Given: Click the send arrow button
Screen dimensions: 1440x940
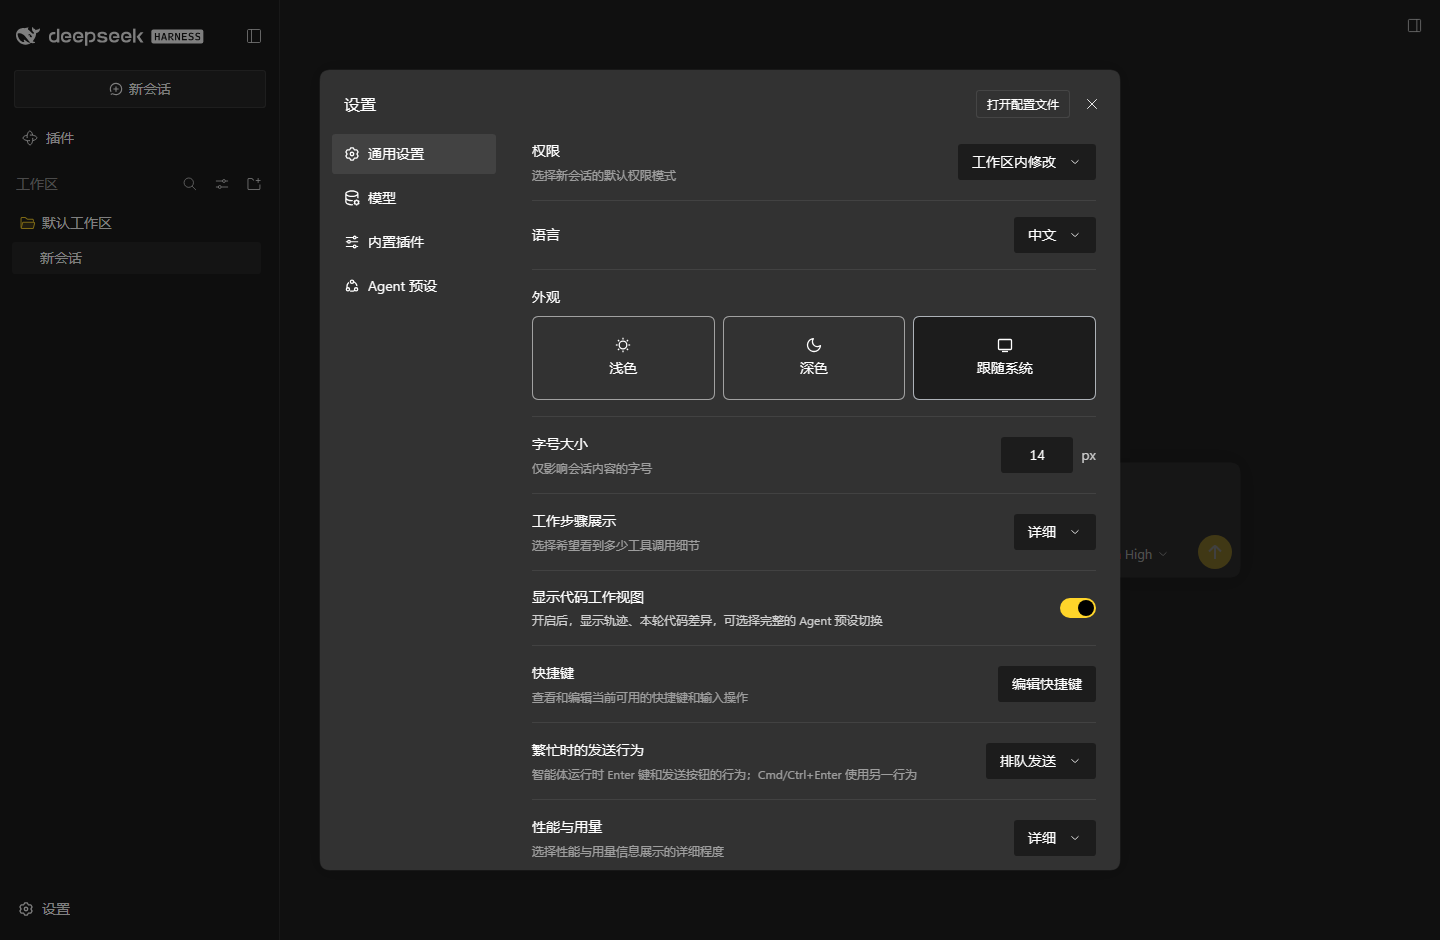Looking at the screenshot, I should (1215, 552).
